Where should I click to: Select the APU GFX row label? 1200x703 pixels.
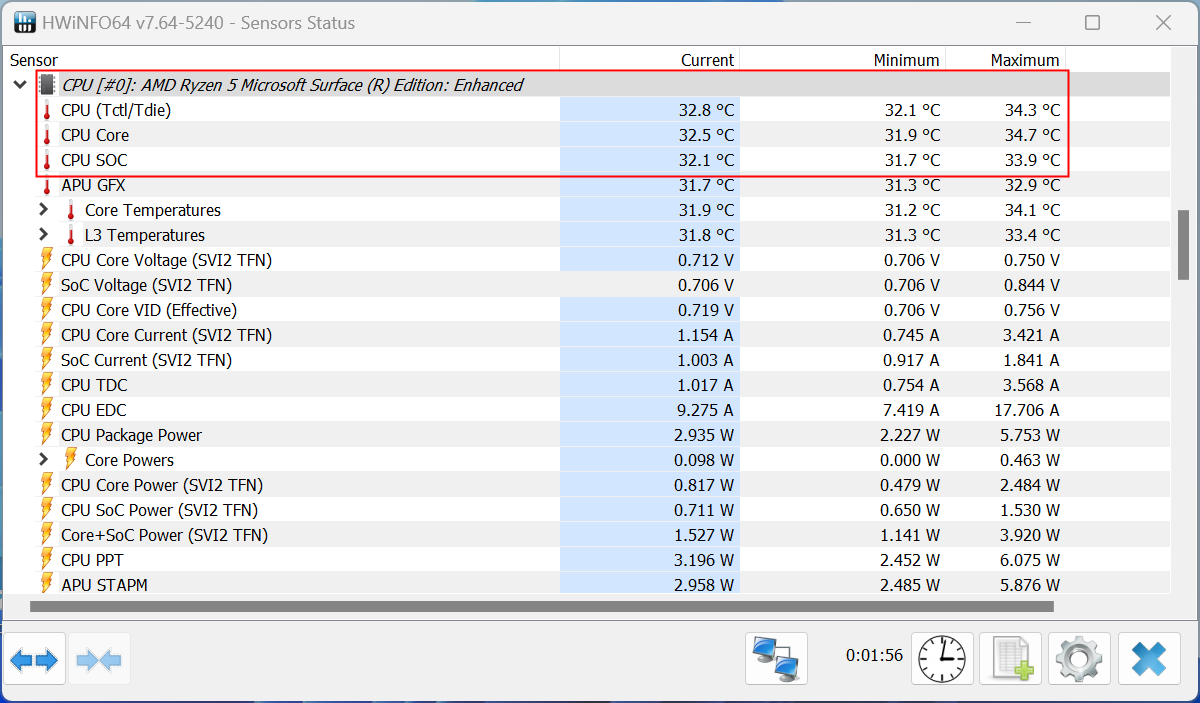[93, 185]
